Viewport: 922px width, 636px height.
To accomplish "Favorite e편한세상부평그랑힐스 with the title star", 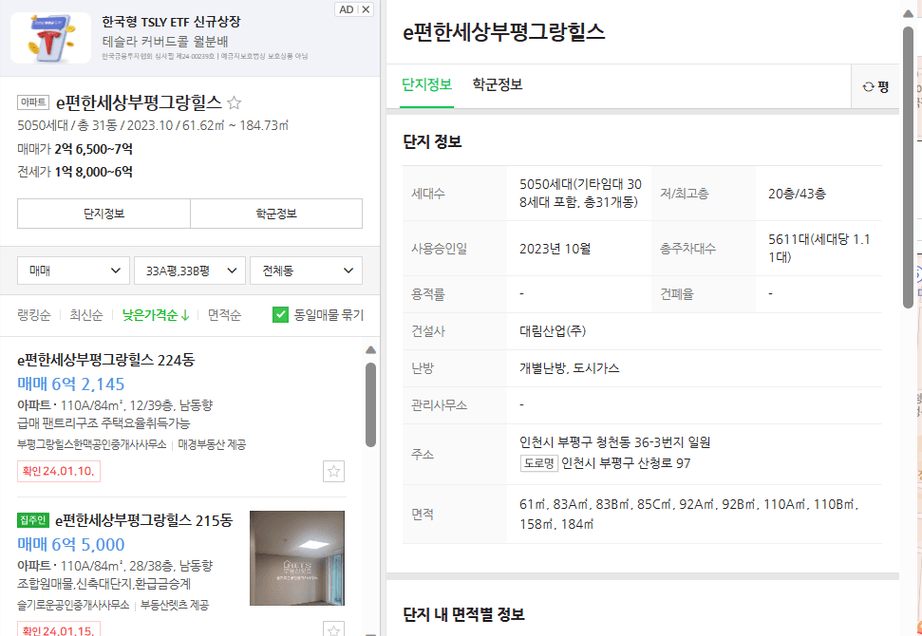I will [x=234, y=103].
